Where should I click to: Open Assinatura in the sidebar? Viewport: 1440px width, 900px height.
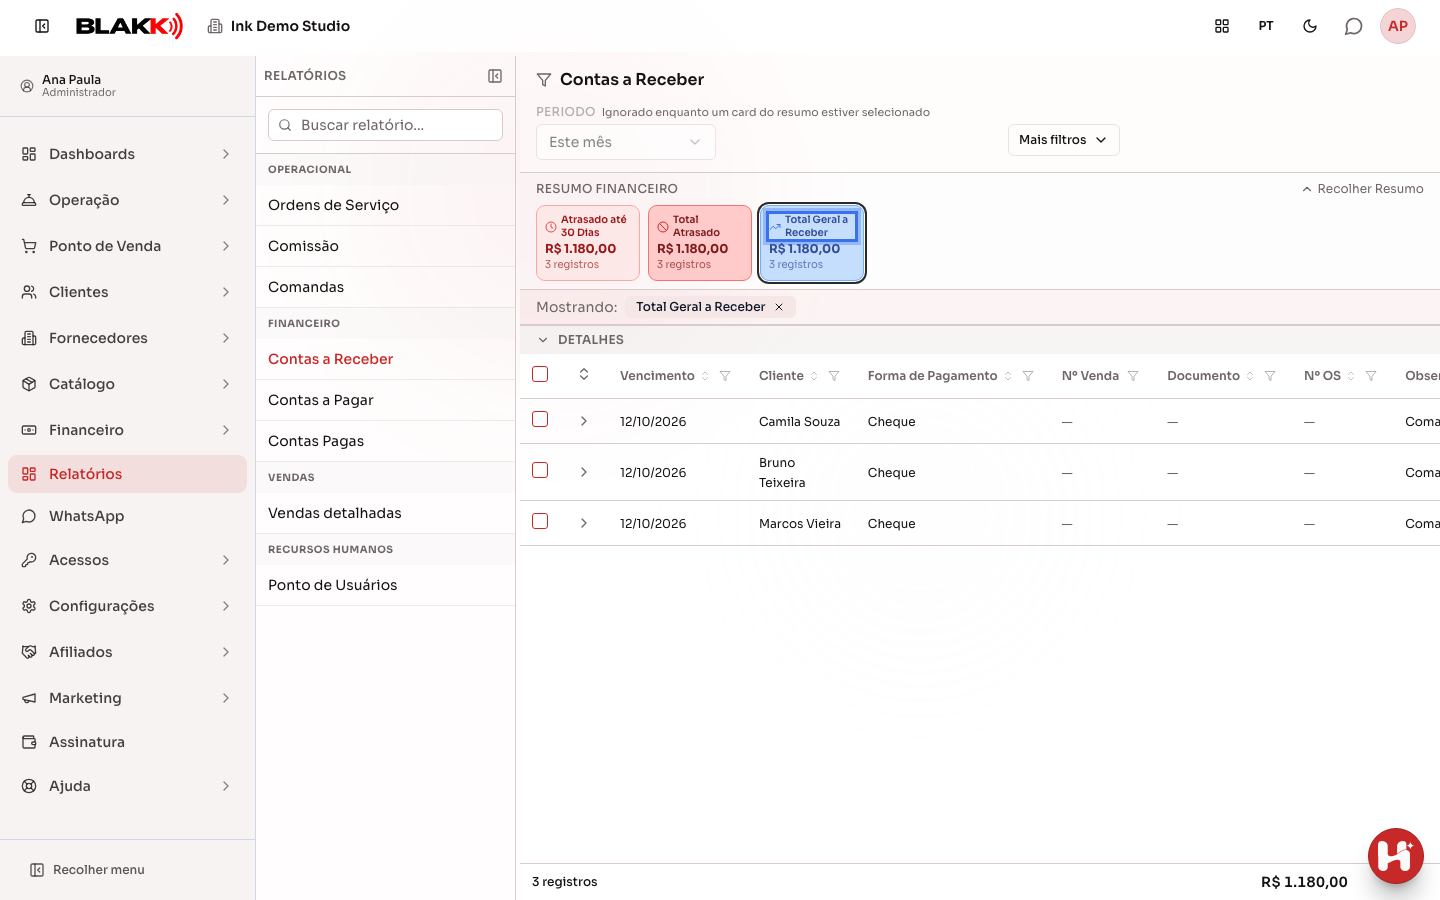127,742
